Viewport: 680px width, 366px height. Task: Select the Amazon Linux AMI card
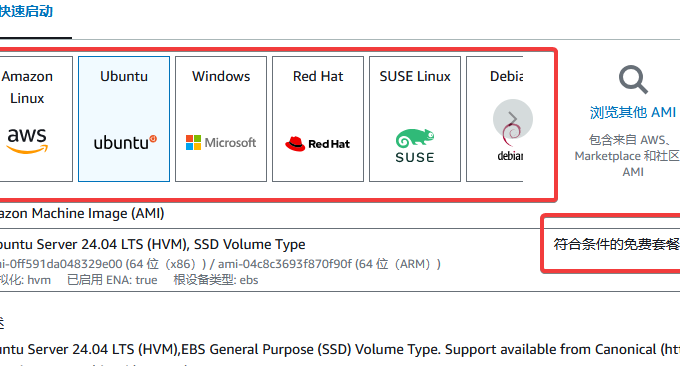click(36, 119)
